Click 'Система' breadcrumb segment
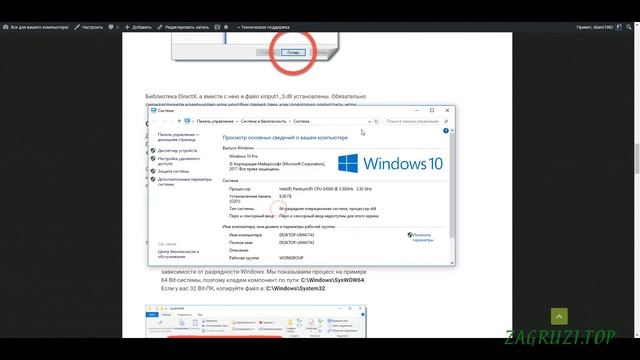 tap(301, 121)
